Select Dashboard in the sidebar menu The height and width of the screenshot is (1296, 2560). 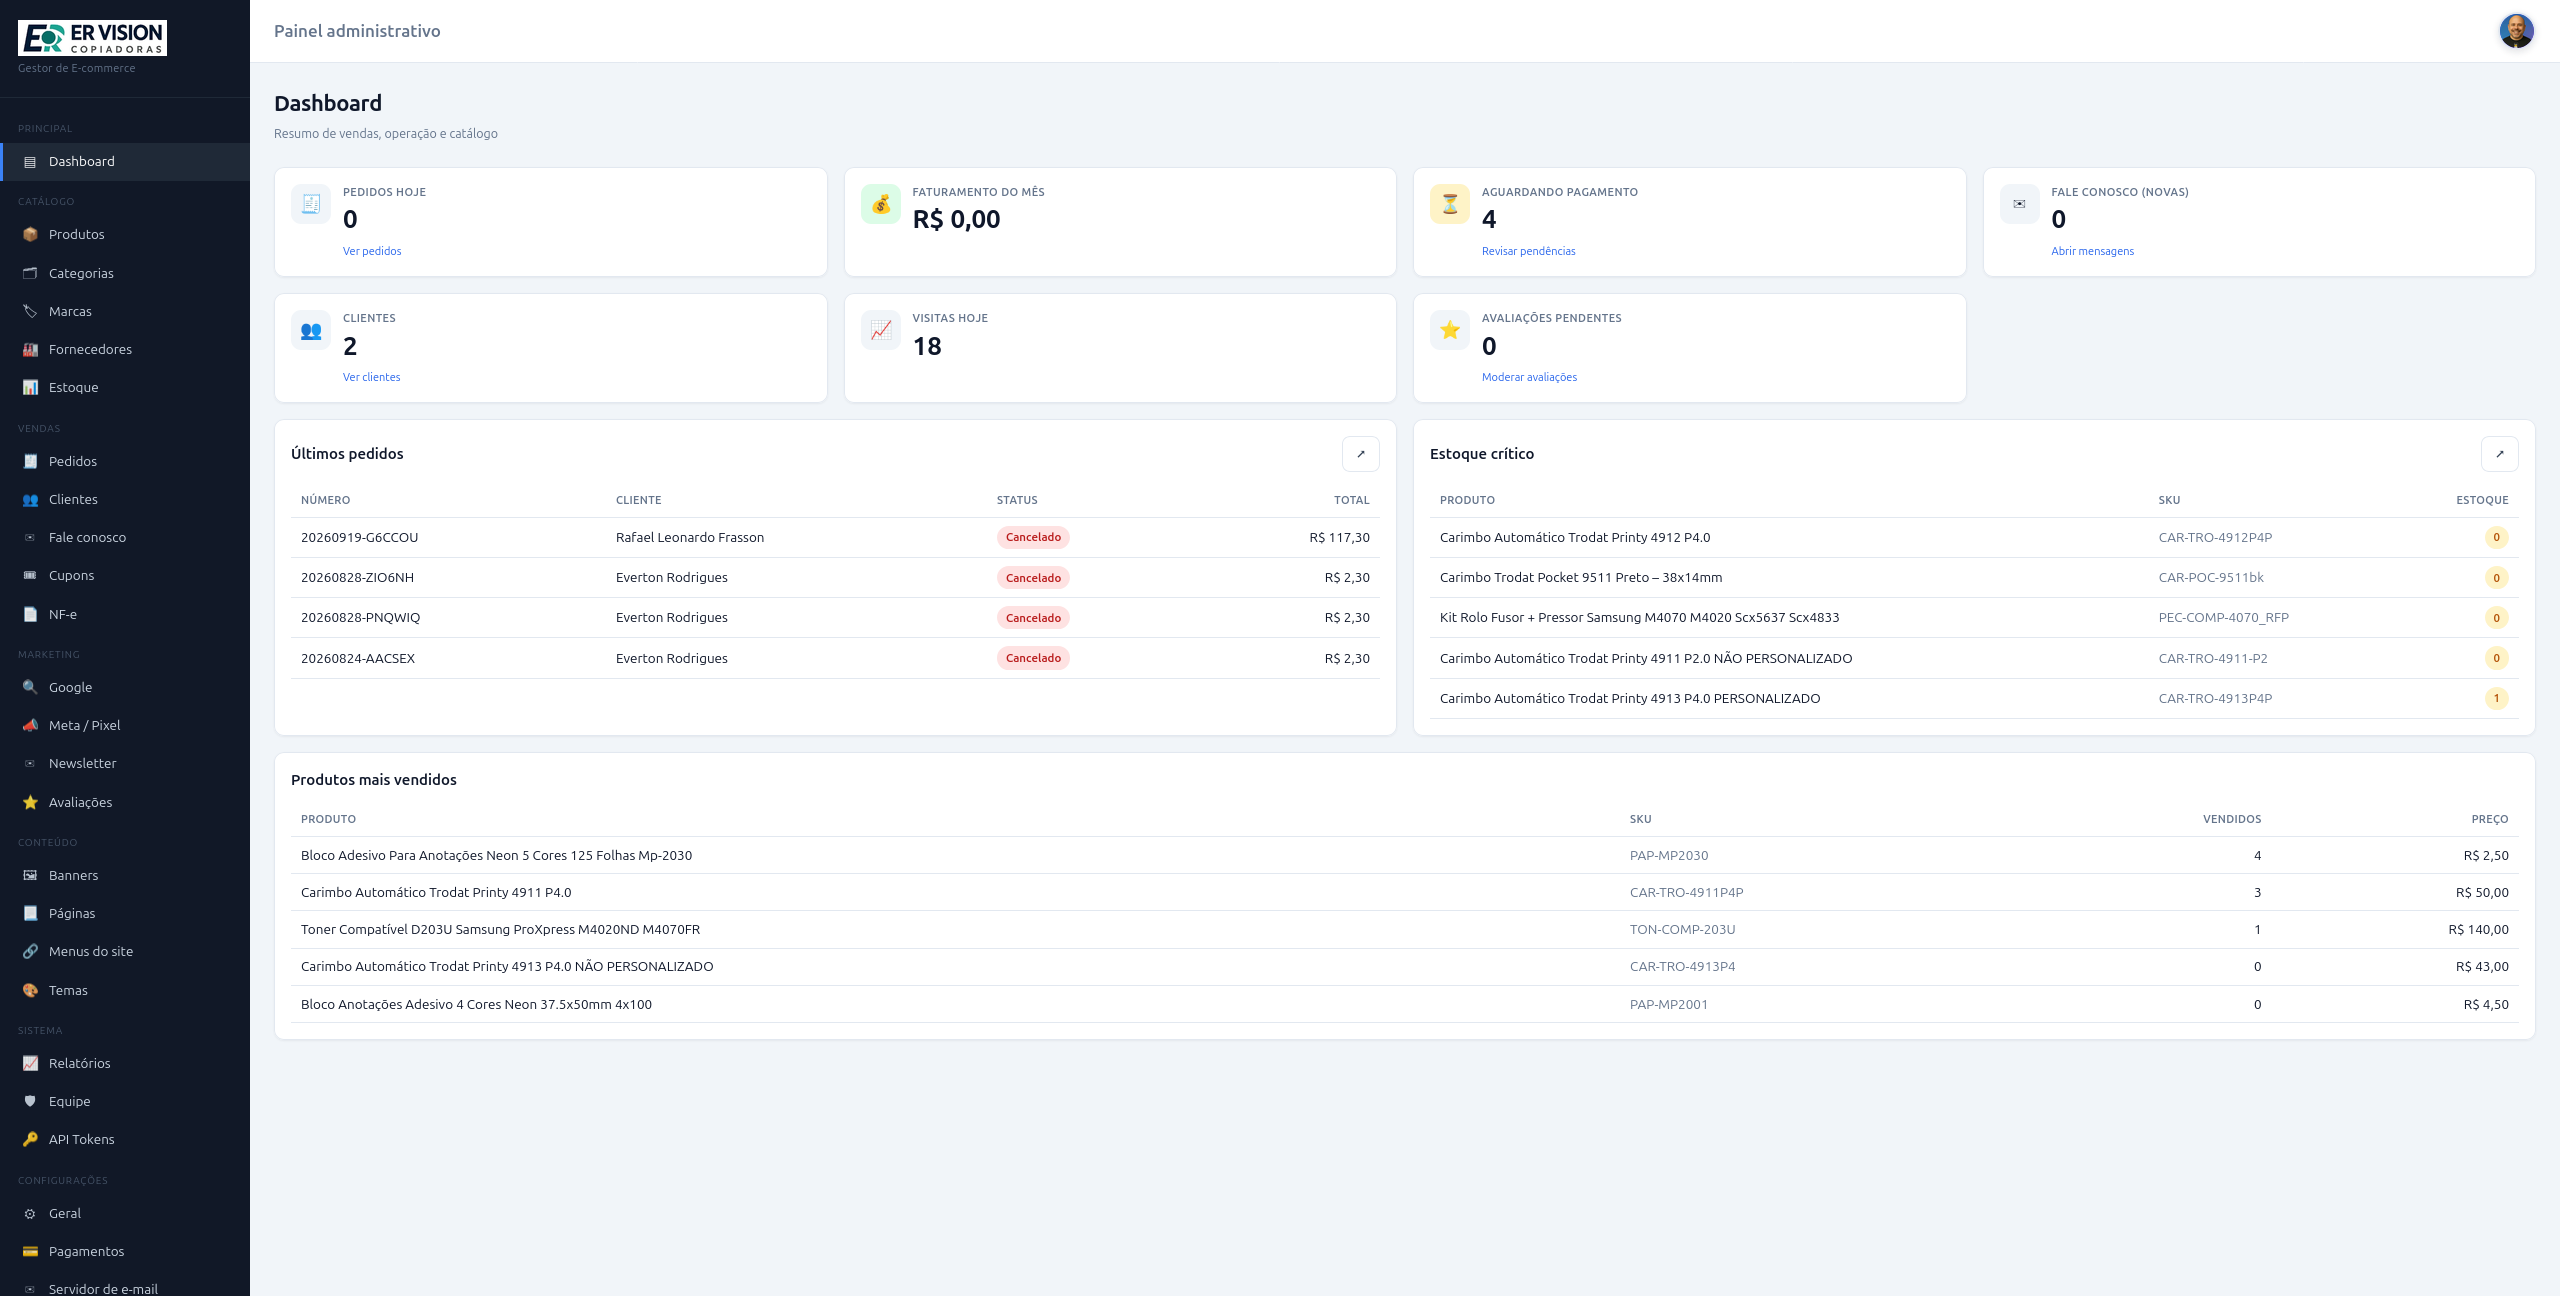click(x=125, y=162)
